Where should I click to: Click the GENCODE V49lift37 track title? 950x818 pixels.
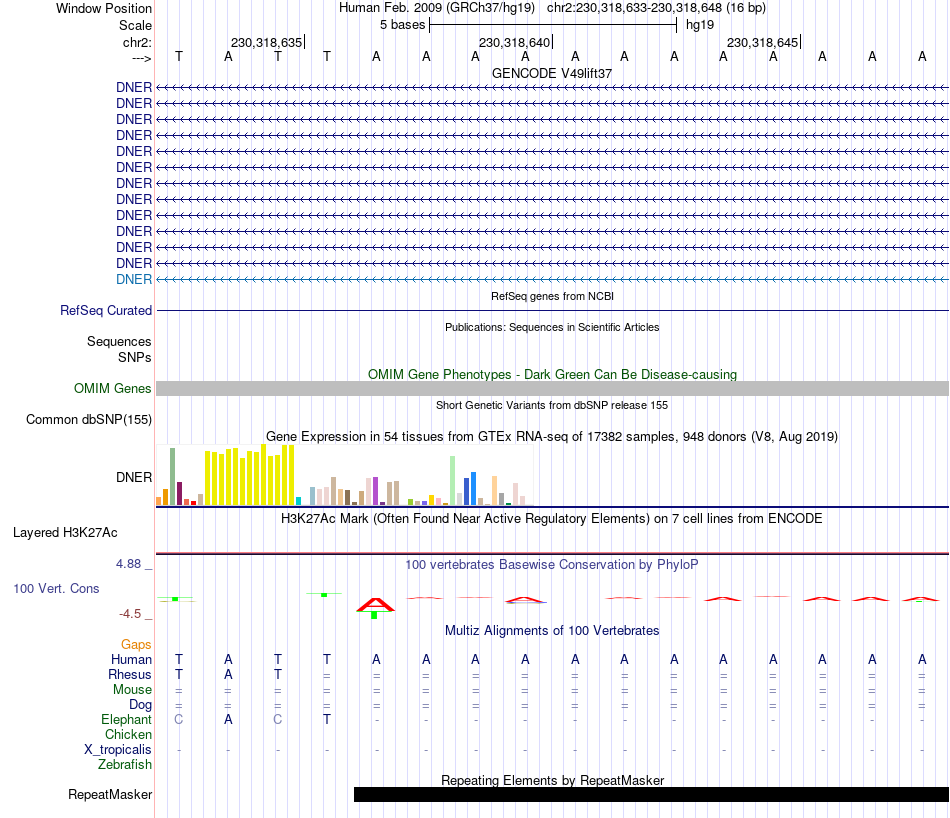(552, 73)
